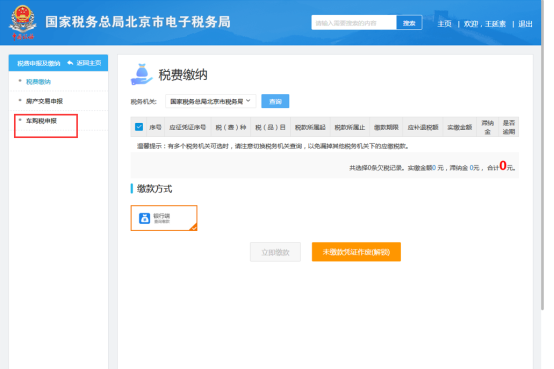
Task: Select 税费缴纳 in the sidebar menu
Action: [38, 82]
